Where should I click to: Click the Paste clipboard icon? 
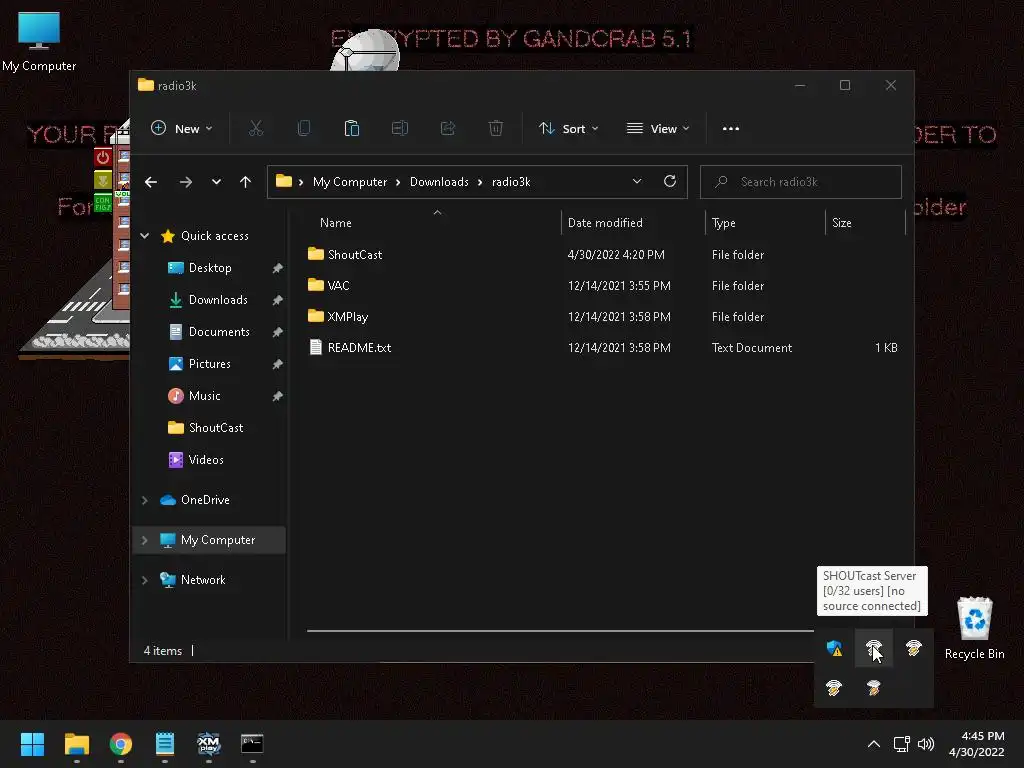pos(351,129)
